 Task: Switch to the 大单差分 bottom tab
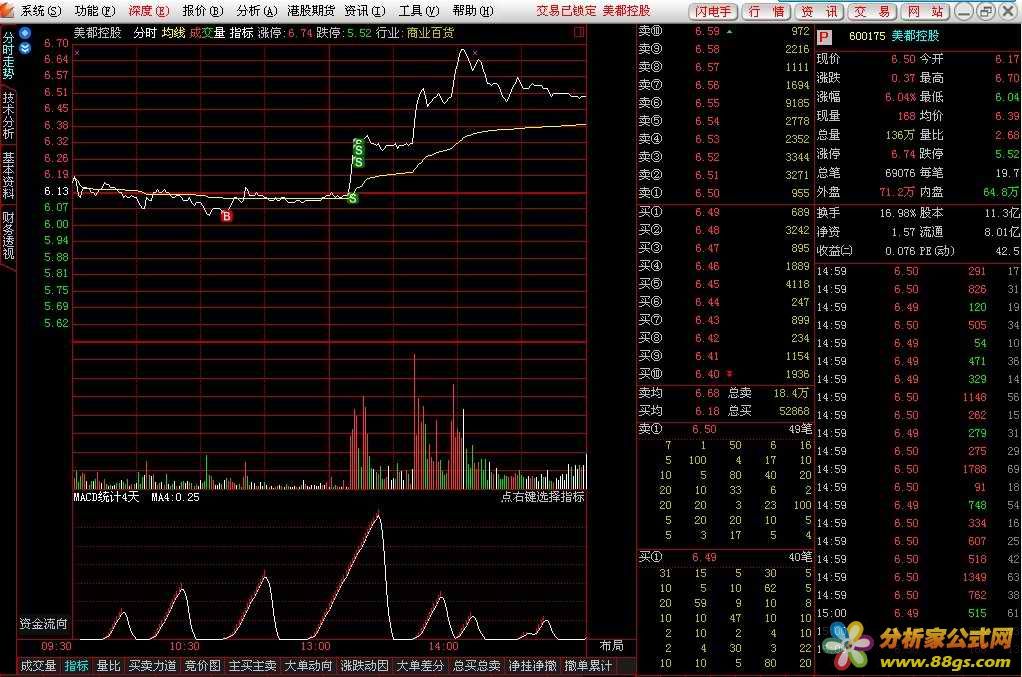point(420,666)
